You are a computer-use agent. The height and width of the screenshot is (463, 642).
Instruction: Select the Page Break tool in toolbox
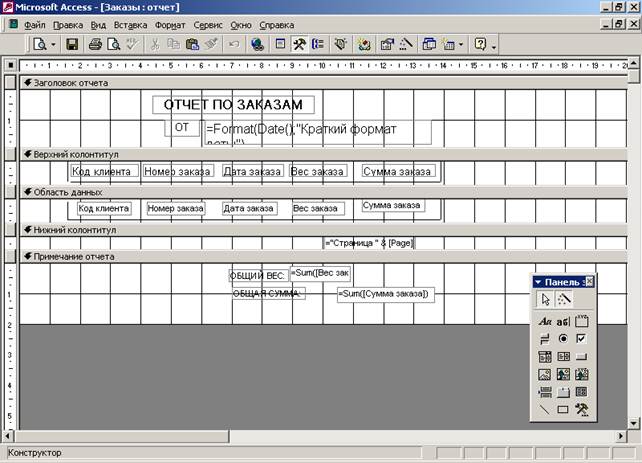(x=545, y=392)
